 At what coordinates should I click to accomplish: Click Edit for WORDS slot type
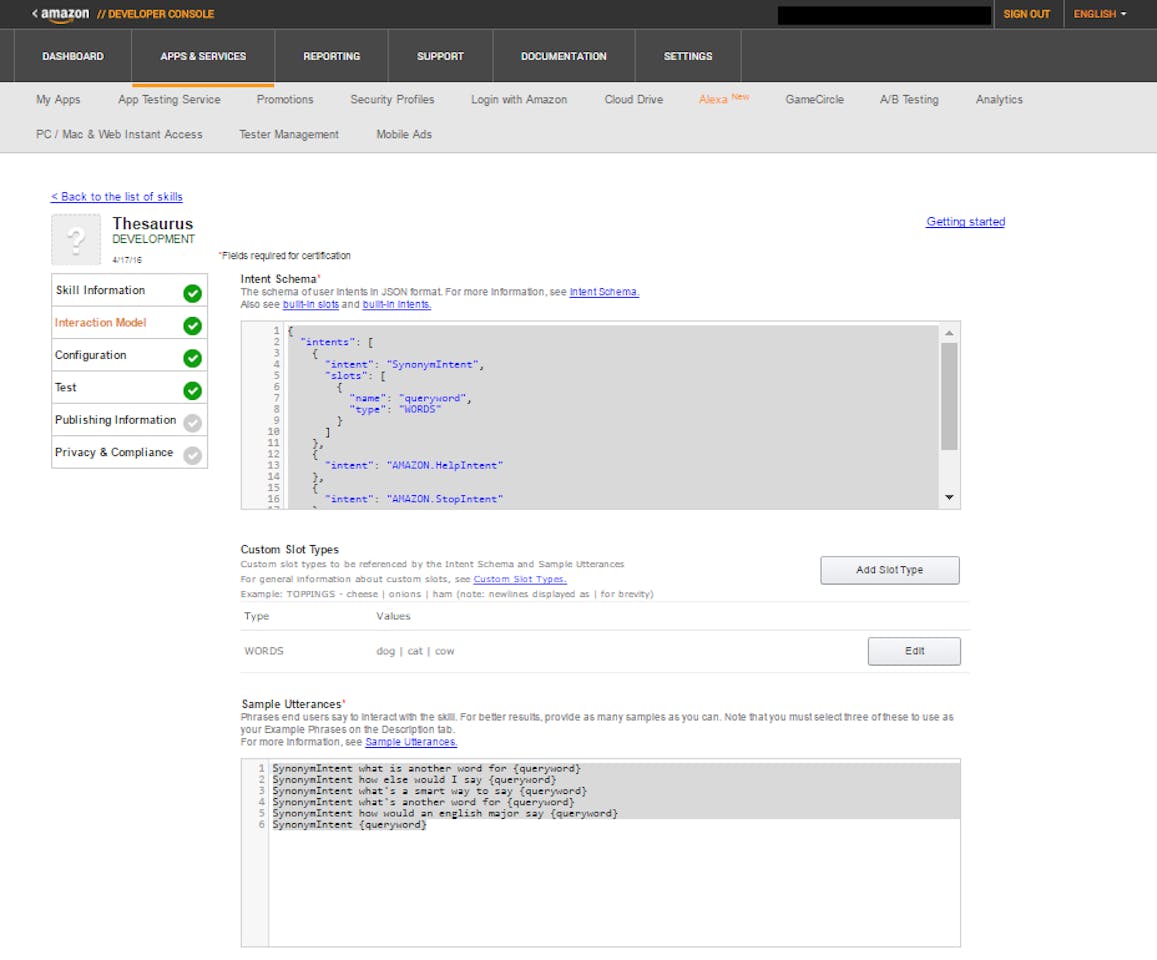[x=914, y=651]
